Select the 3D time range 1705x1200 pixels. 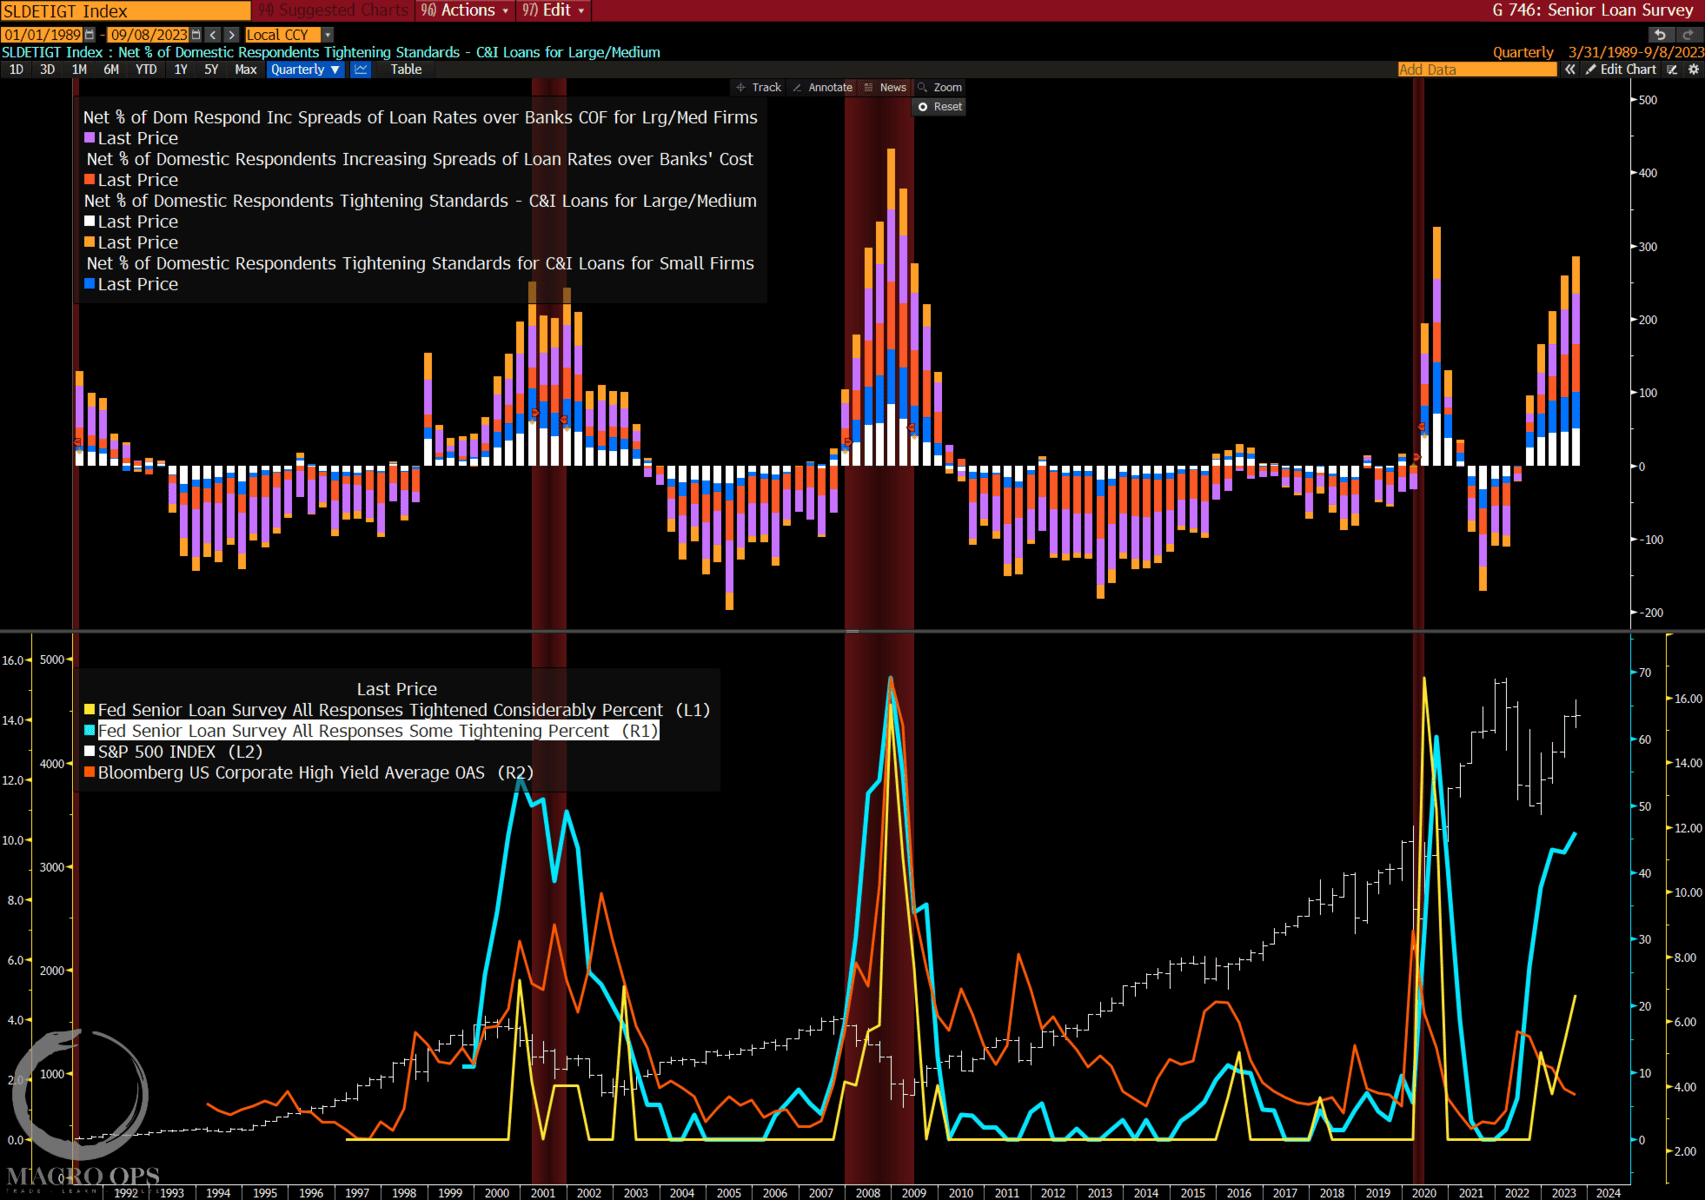tap(47, 70)
